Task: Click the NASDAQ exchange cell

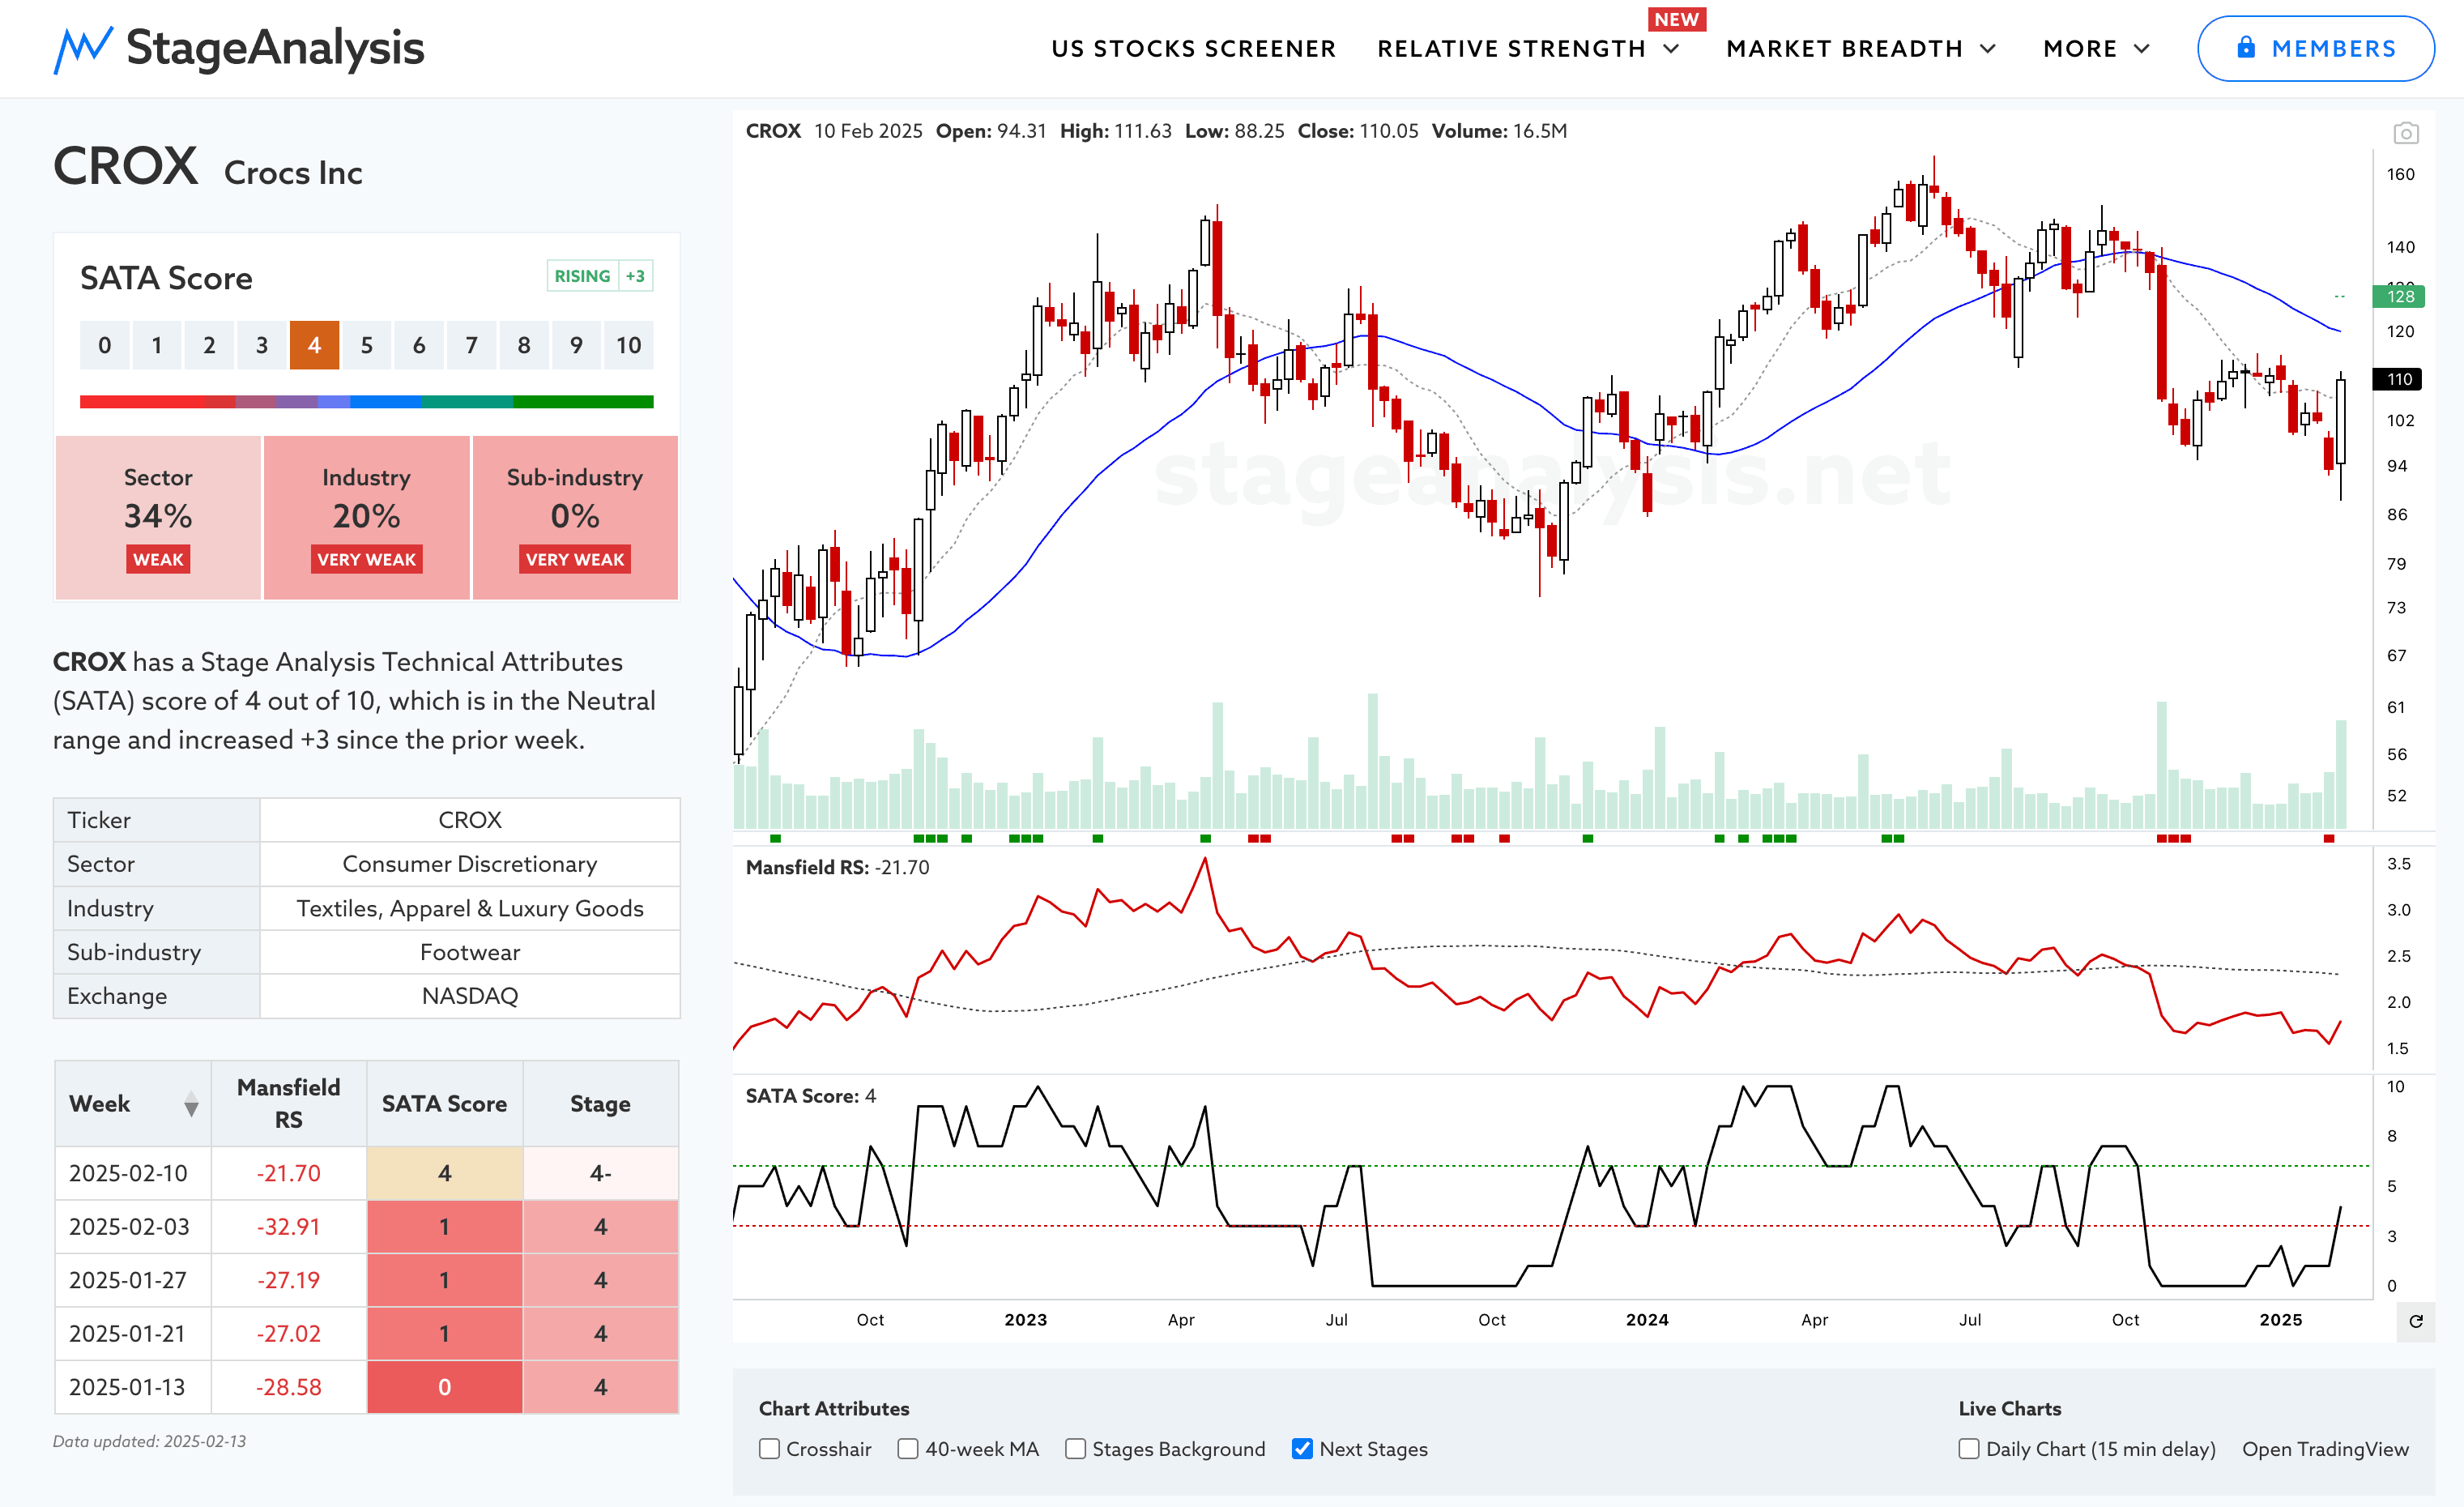Action: (x=470, y=996)
